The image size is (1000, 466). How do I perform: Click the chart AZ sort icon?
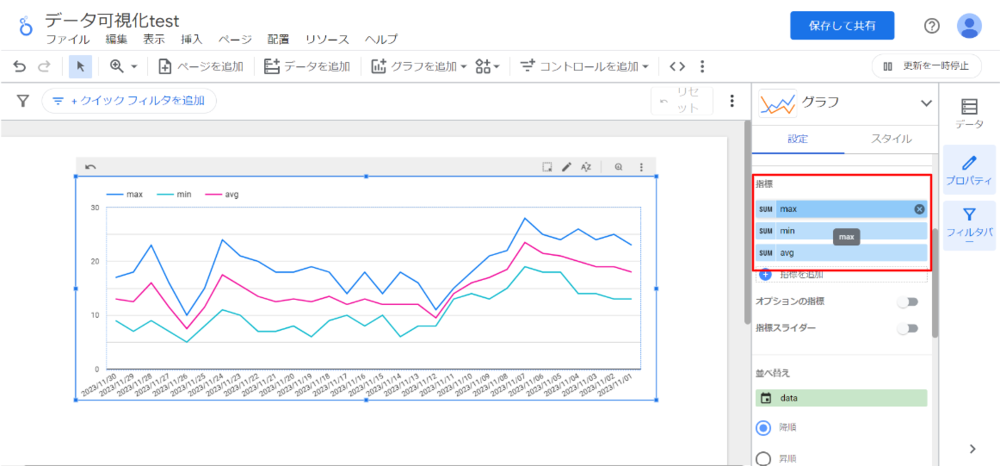tap(586, 166)
